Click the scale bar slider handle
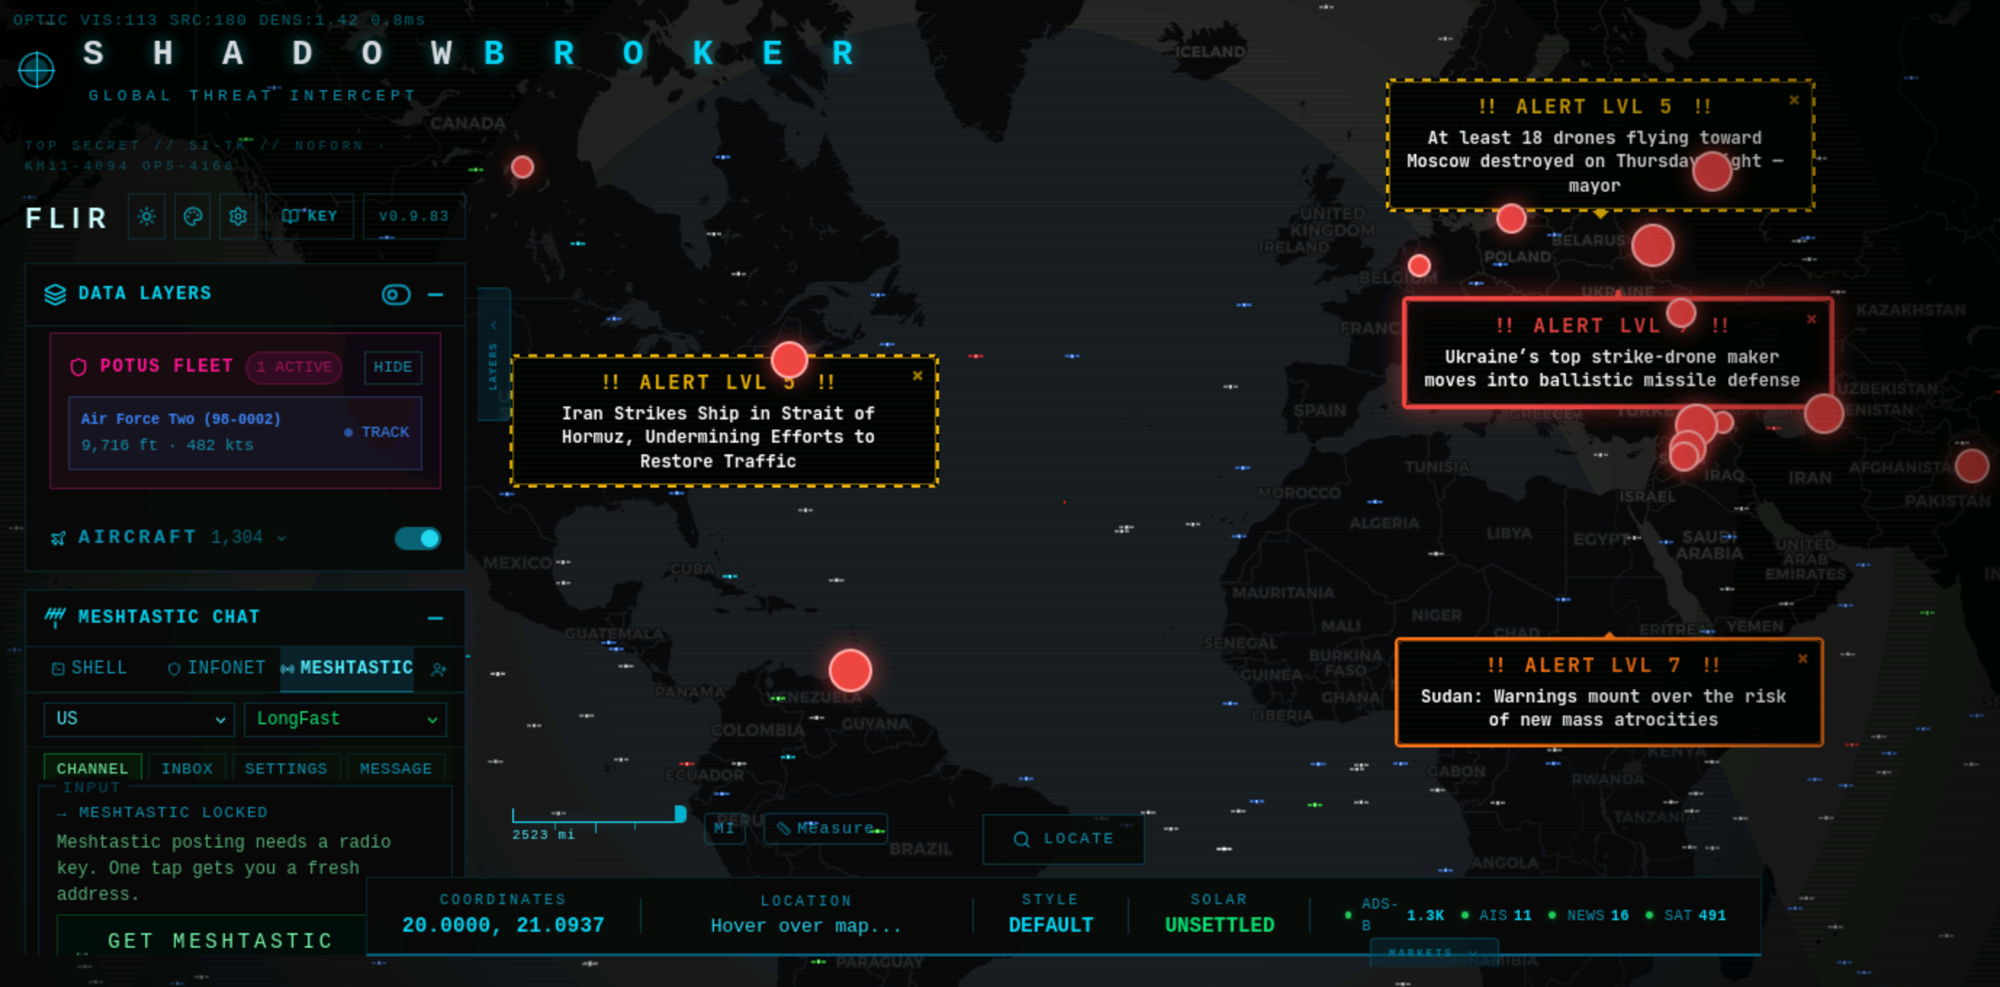The width and height of the screenshot is (2000, 987). coord(680,814)
